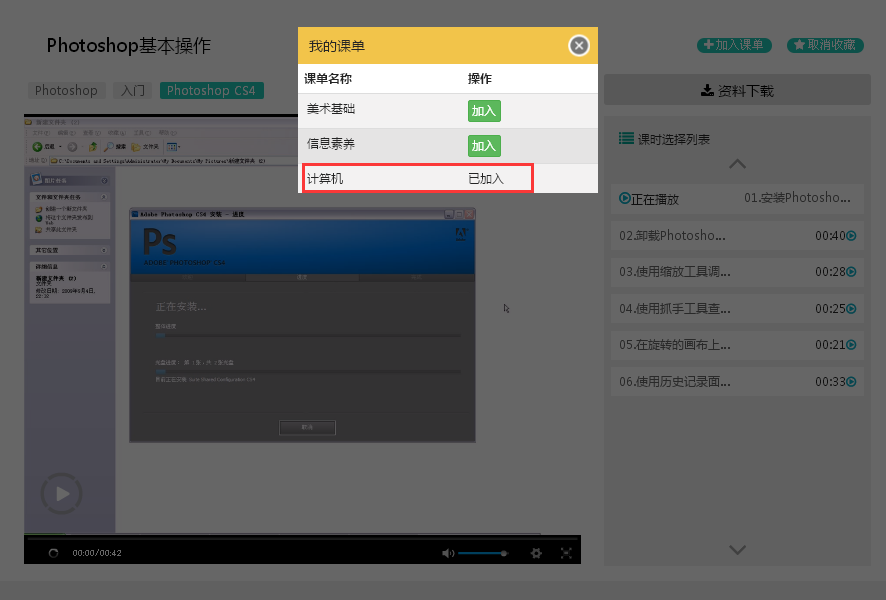Click the Photoshop基本操作 title
Screen dimensions: 886x600
[x=129, y=45]
